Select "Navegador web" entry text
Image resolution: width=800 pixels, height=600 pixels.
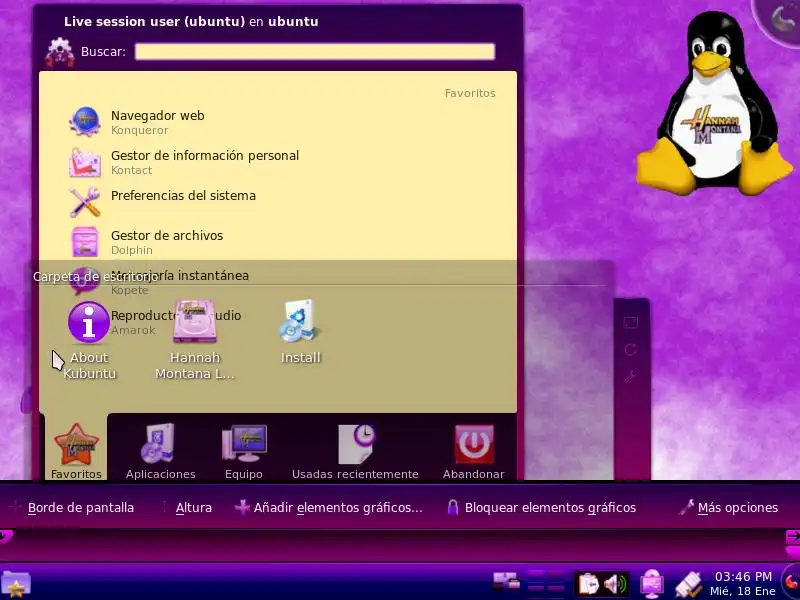[x=158, y=115]
